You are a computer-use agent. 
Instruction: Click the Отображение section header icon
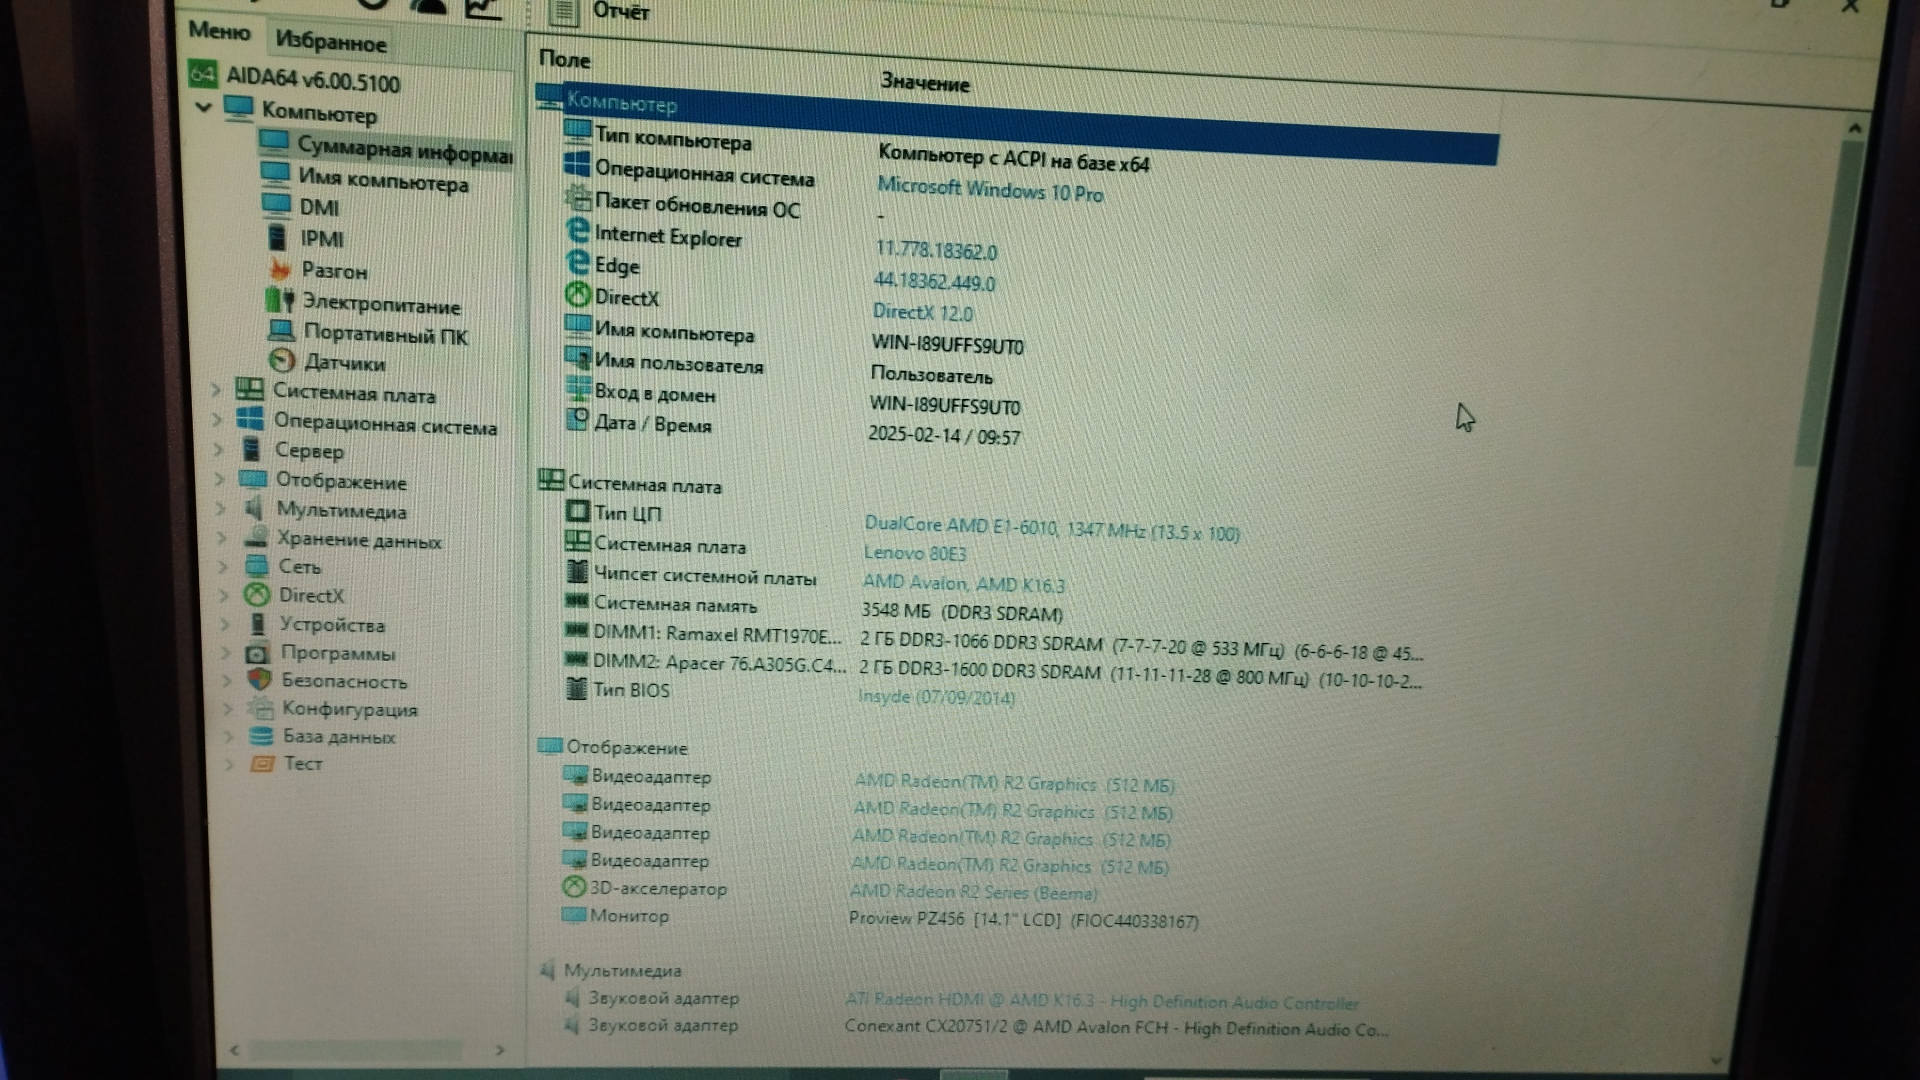click(x=549, y=745)
